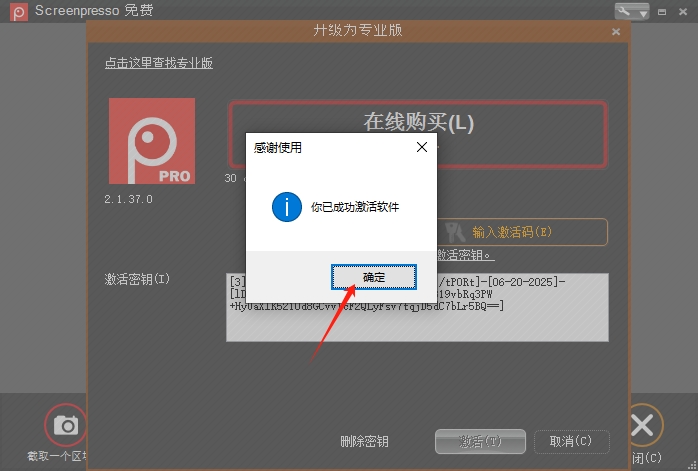Click the 你已成功激活软件 message text
Viewport: 698px width, 471px height.
tap(355, 207)
